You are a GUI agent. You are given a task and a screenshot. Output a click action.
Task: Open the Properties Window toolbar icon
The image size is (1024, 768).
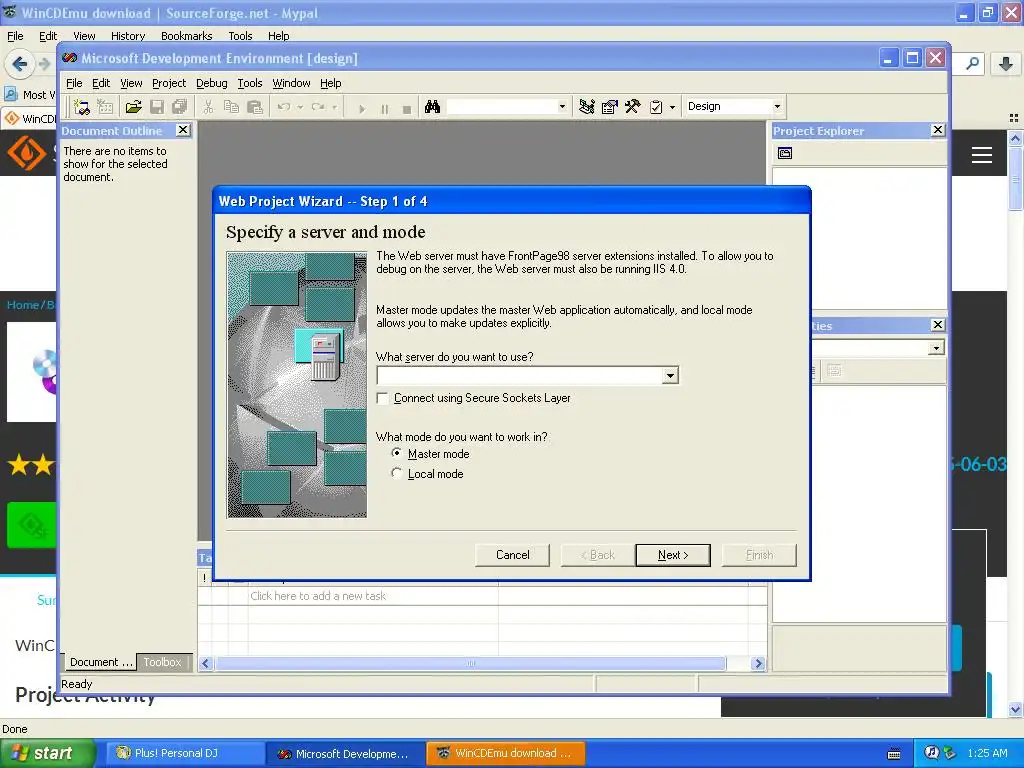pyautogui.click(x=609, y=106)
